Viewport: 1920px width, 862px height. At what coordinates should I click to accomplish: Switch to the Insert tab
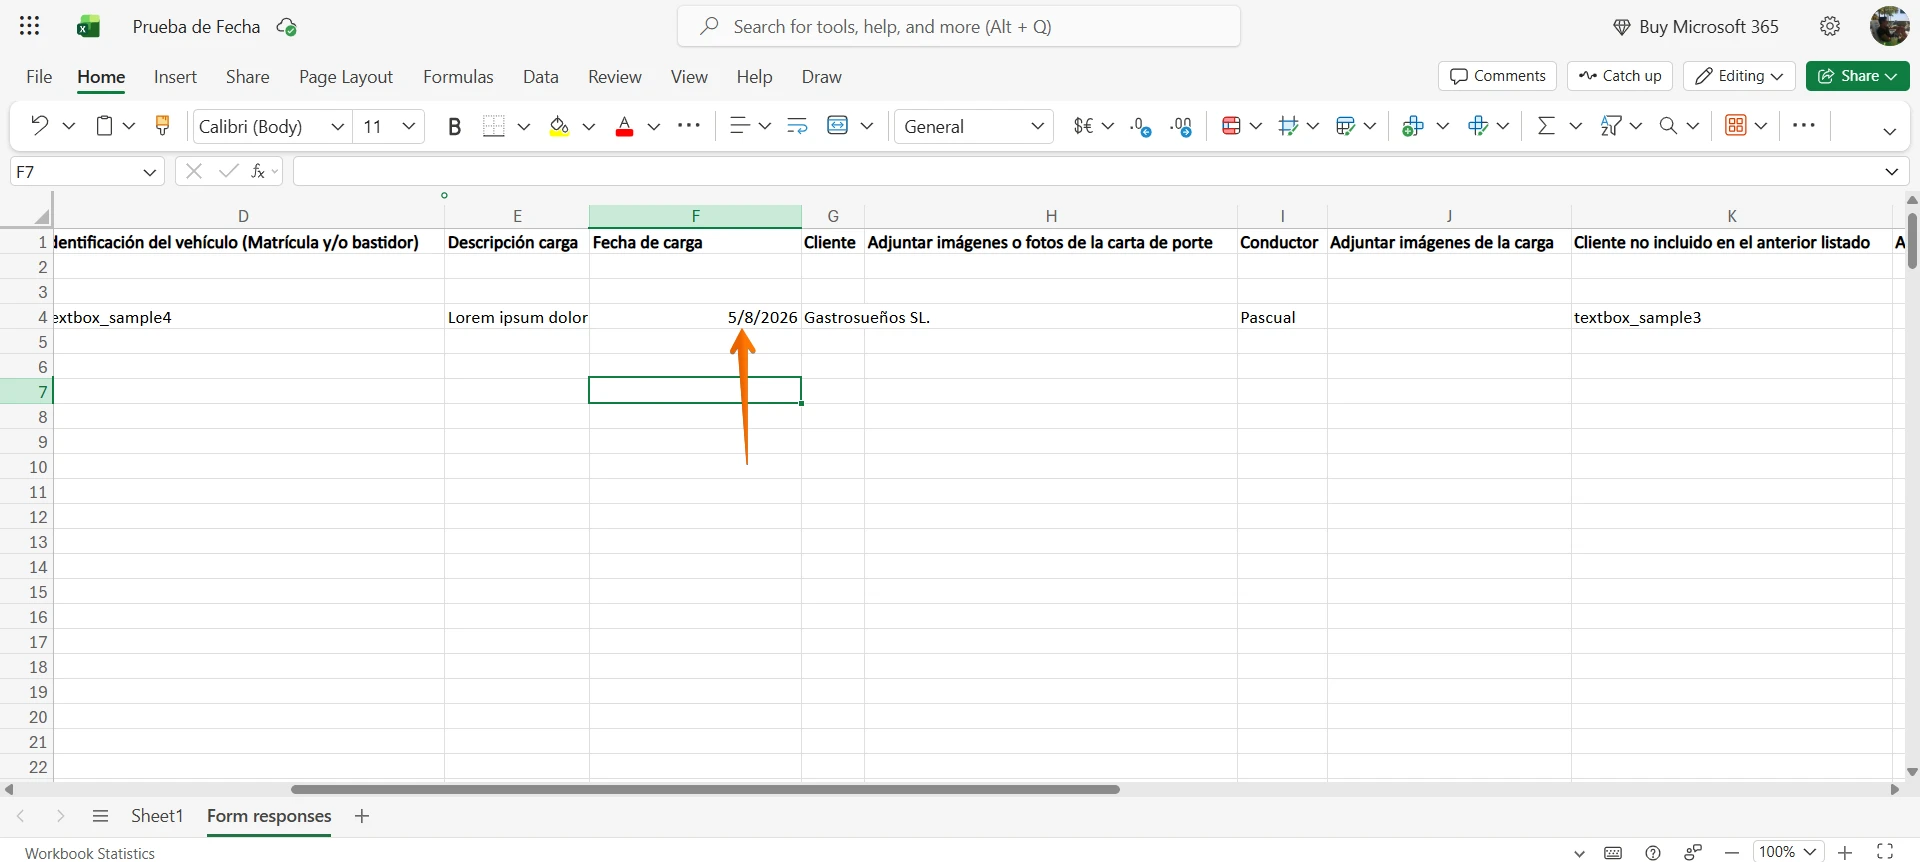pos(175,77)
